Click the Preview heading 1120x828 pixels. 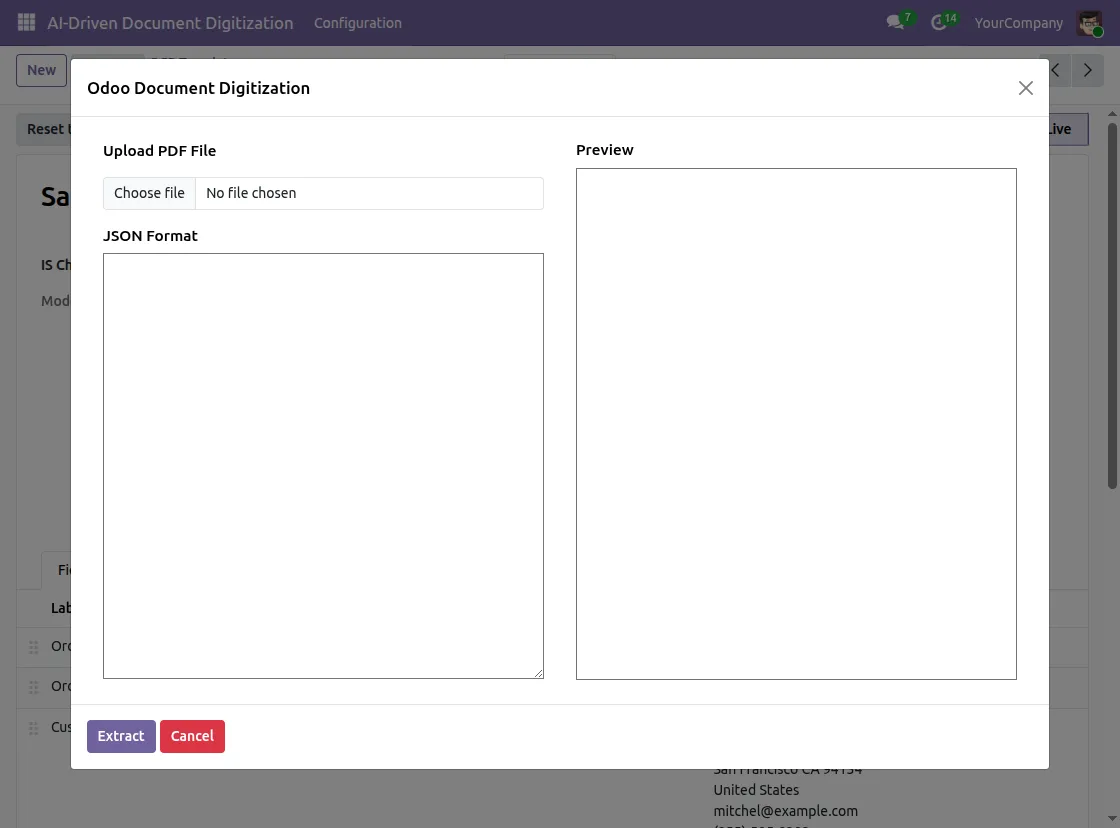[604, 150]
